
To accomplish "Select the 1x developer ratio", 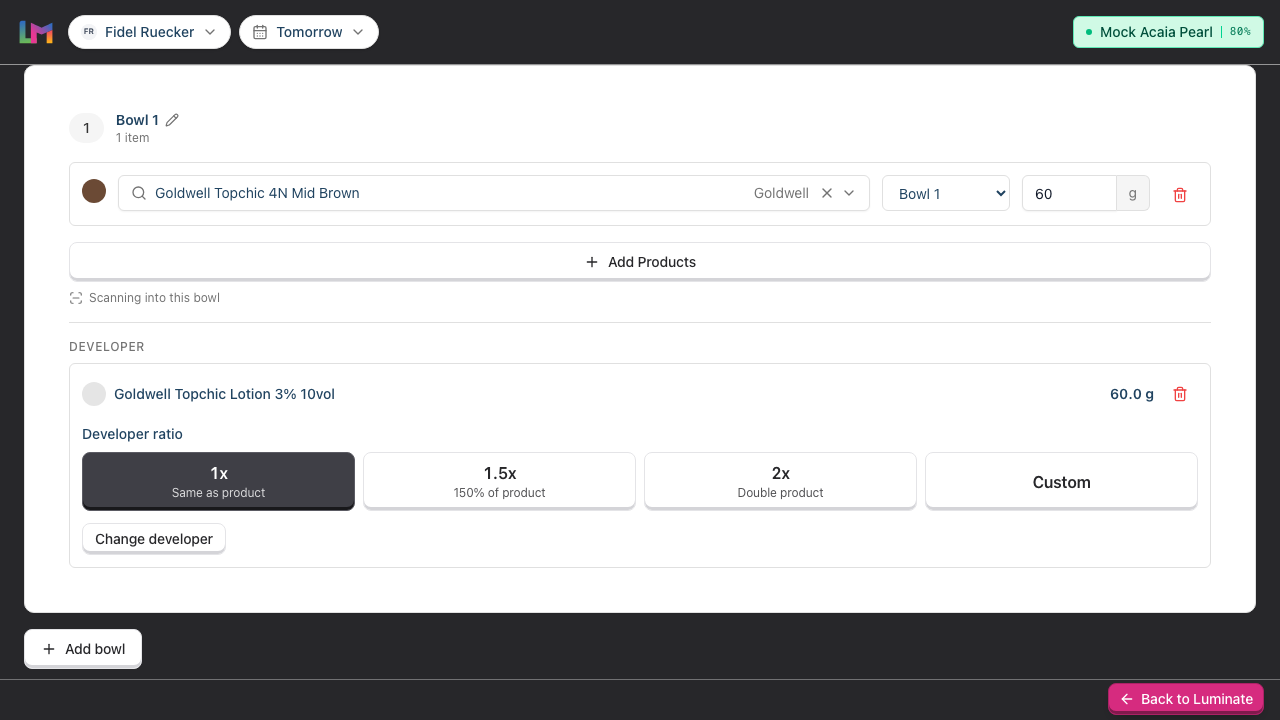I will pyautogui.click(x=218, y=481).
